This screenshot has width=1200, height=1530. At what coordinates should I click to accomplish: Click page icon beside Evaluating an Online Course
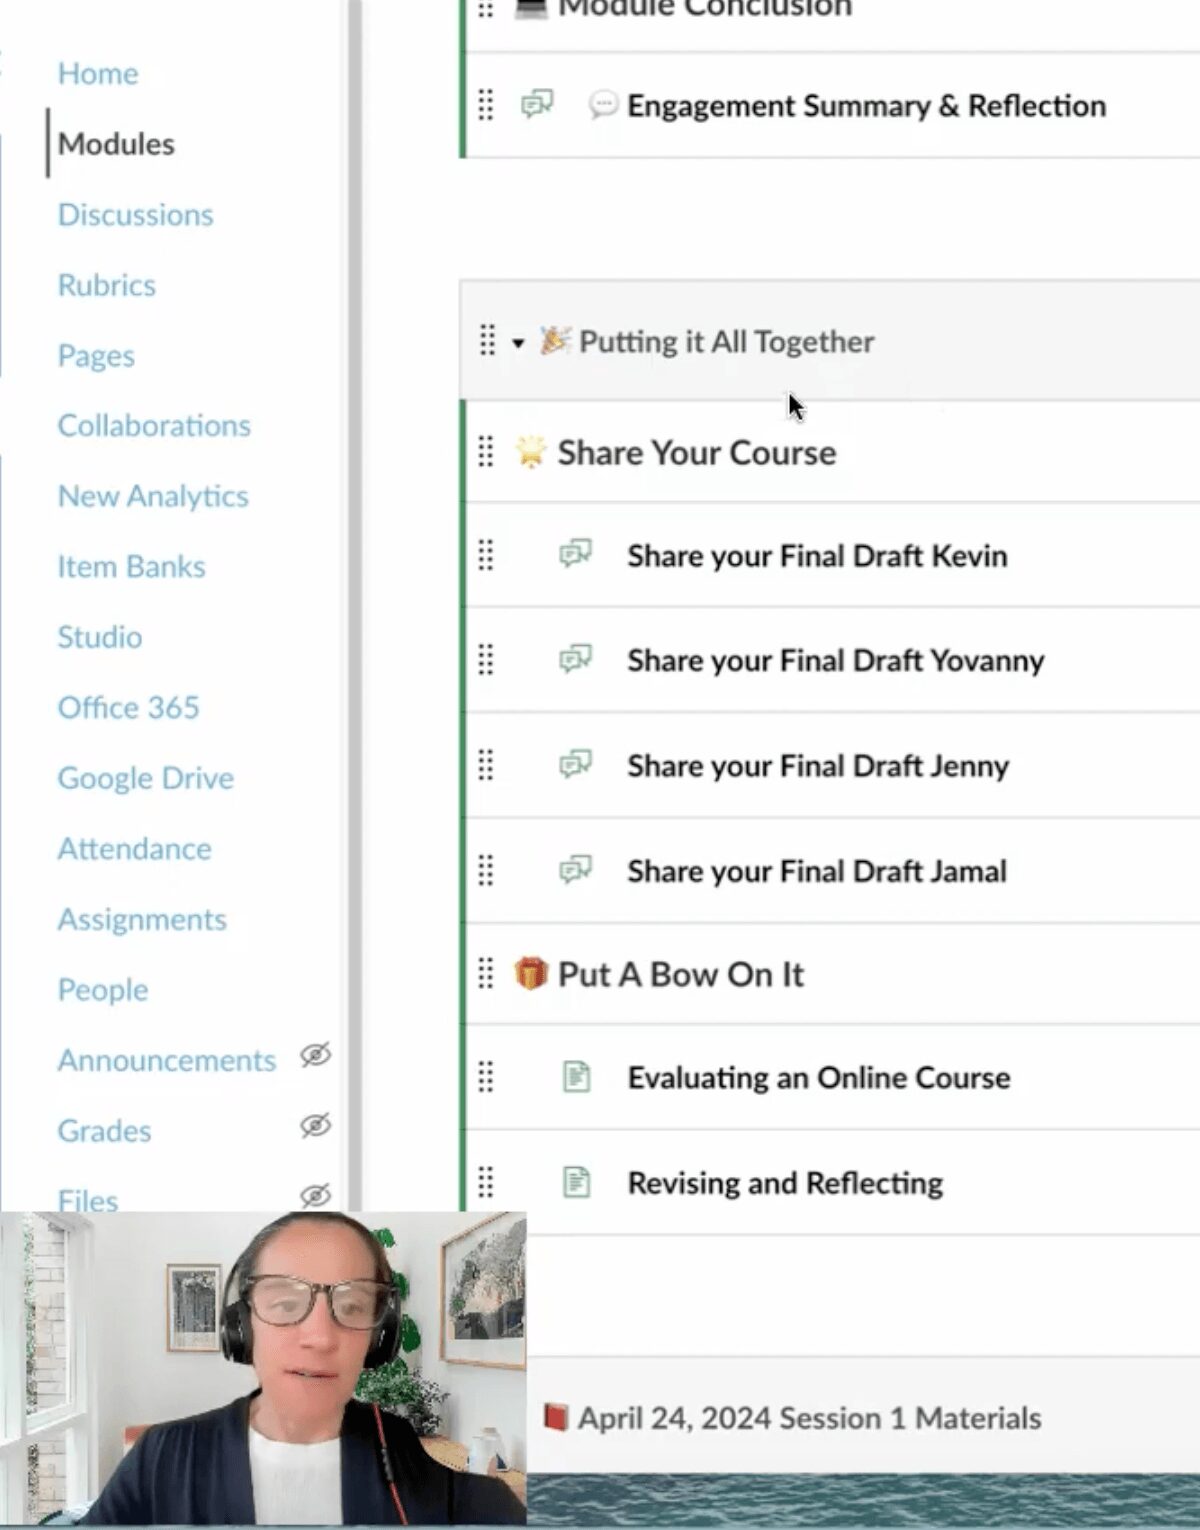pos(576,1077)
